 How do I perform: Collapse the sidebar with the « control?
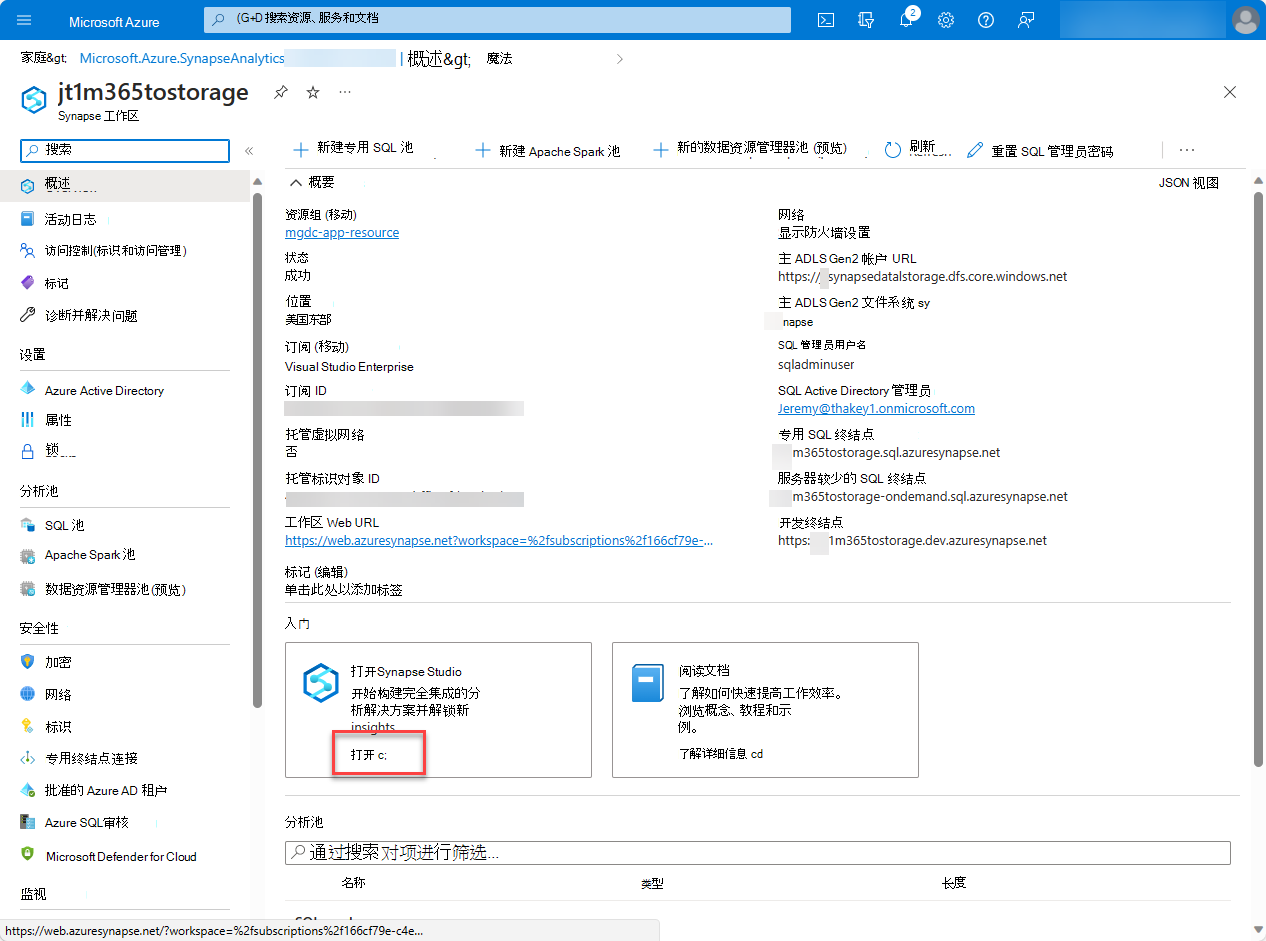click(x=248, y=150)
